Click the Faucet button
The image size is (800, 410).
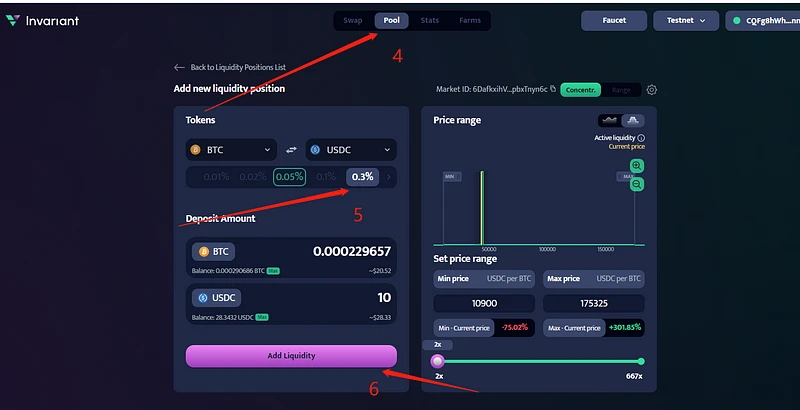pyautogui.click(x=614, y=21)
